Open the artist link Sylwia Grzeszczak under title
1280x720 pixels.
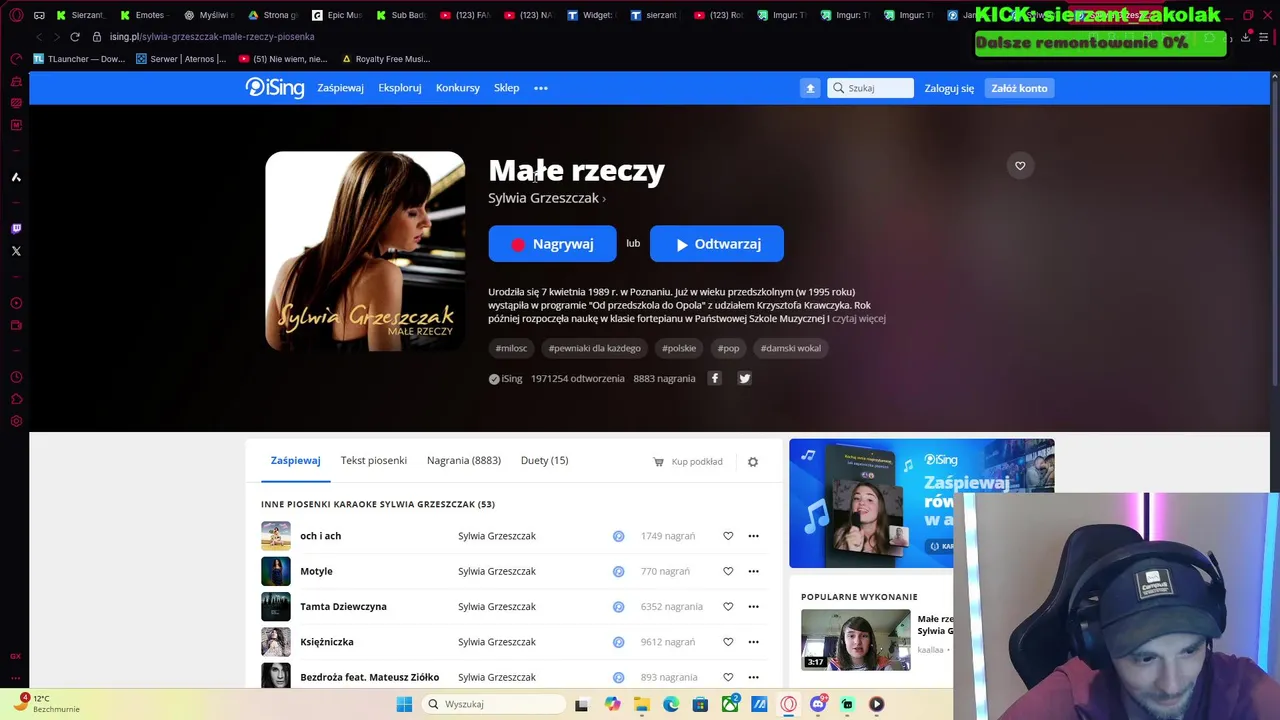[x=546, y=198]
